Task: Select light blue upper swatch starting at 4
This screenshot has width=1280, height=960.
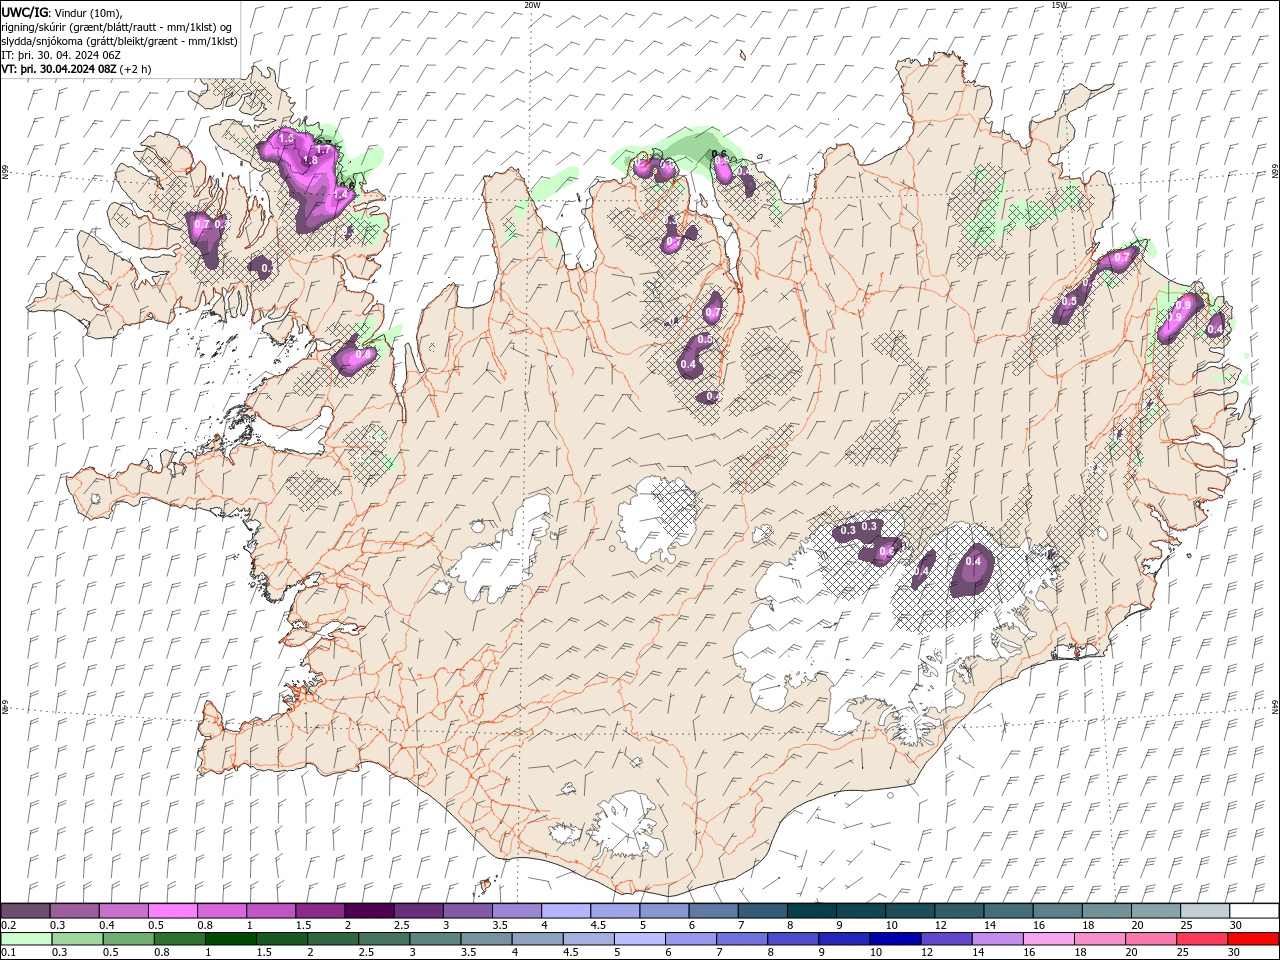Action: (566, 911)
